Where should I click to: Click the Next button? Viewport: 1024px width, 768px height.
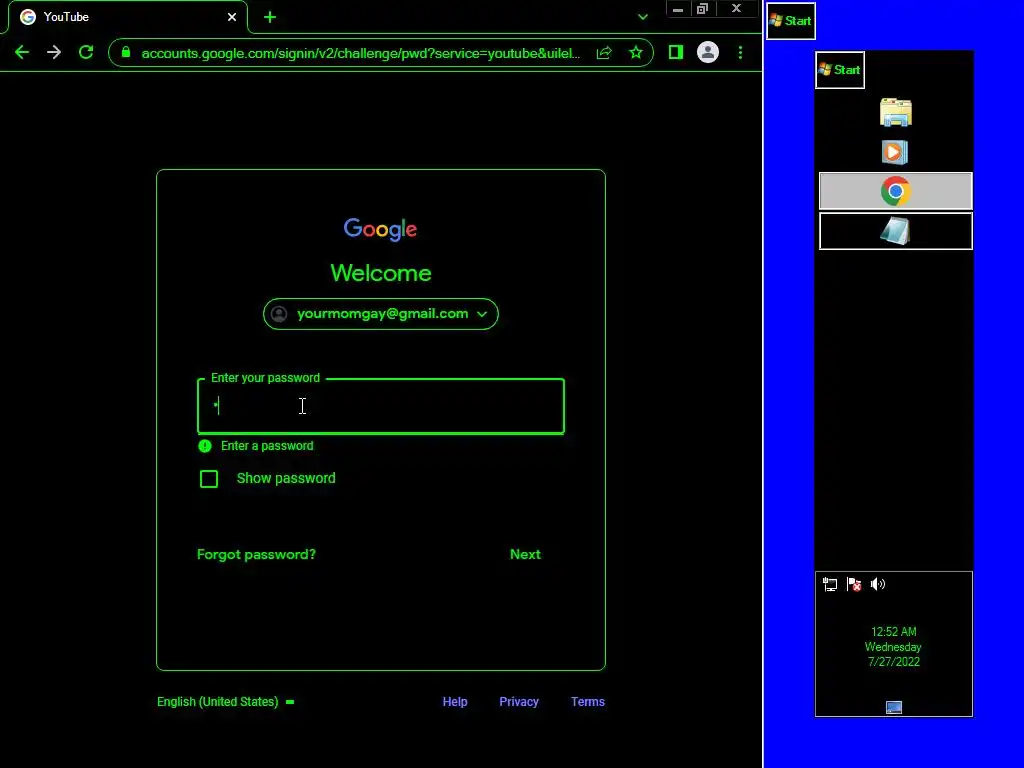click(525, 554)
